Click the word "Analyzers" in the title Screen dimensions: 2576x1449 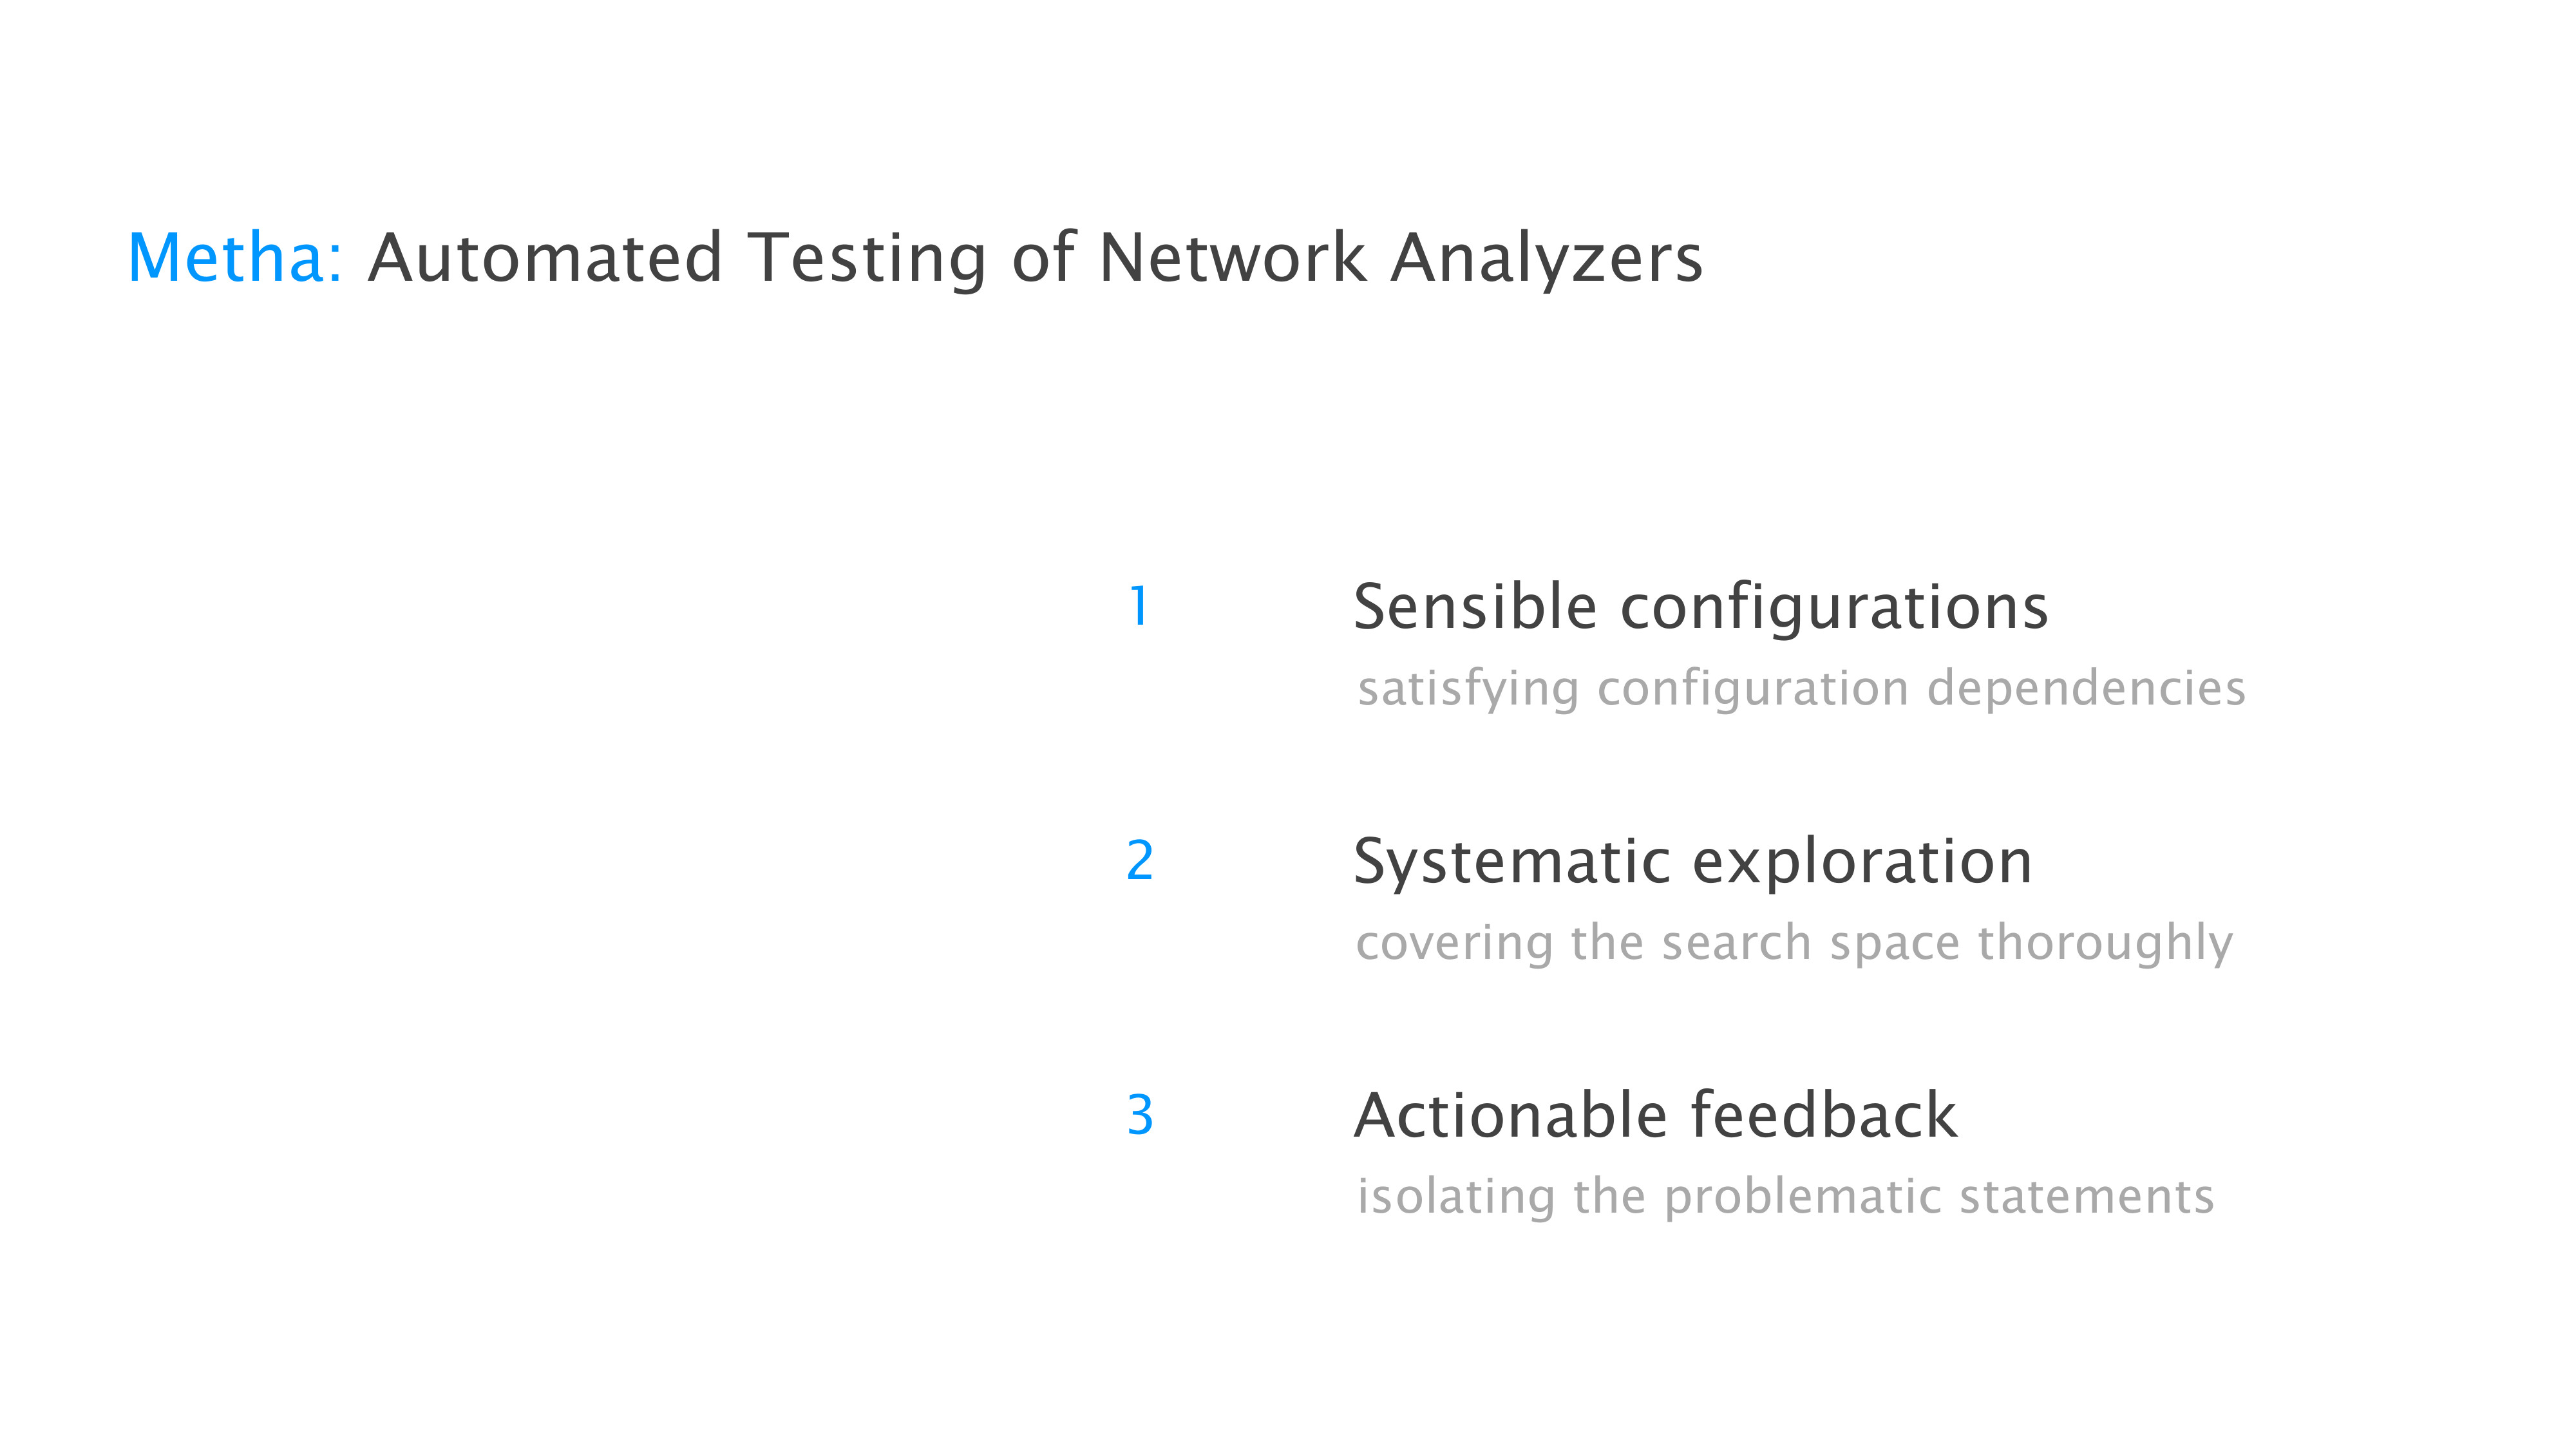tap(1547, 258)
